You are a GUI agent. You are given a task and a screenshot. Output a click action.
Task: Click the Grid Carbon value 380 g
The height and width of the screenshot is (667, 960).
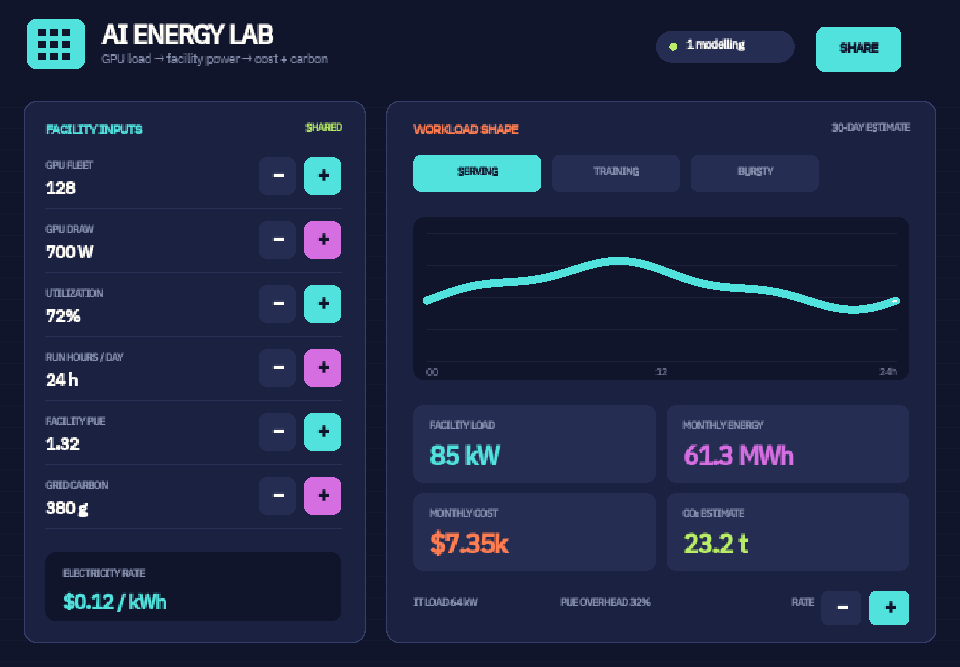point(67,508)
